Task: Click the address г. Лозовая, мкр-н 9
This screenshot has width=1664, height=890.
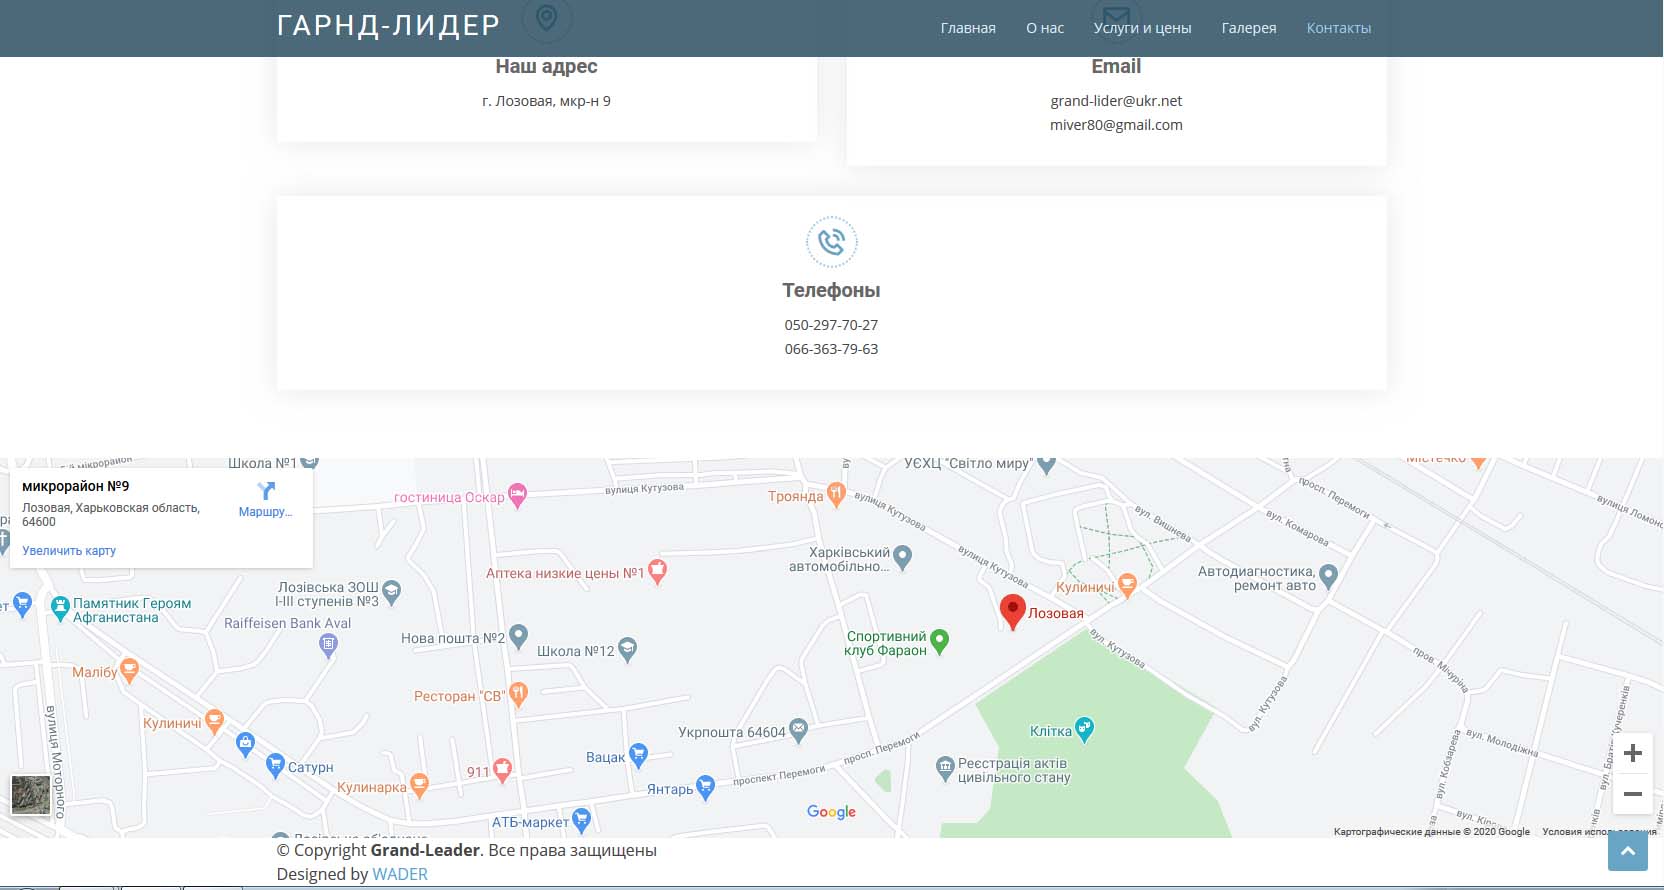Action: point(546,101)
